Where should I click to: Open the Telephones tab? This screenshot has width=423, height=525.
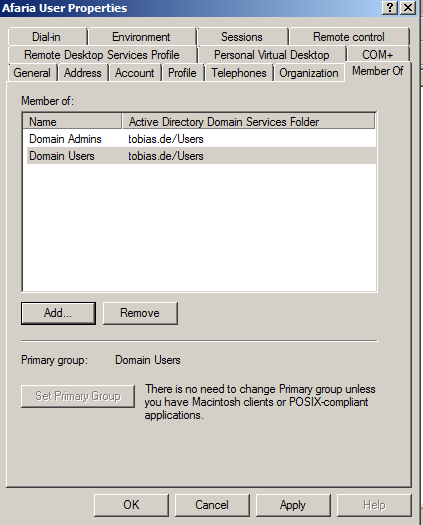(239, 73)
